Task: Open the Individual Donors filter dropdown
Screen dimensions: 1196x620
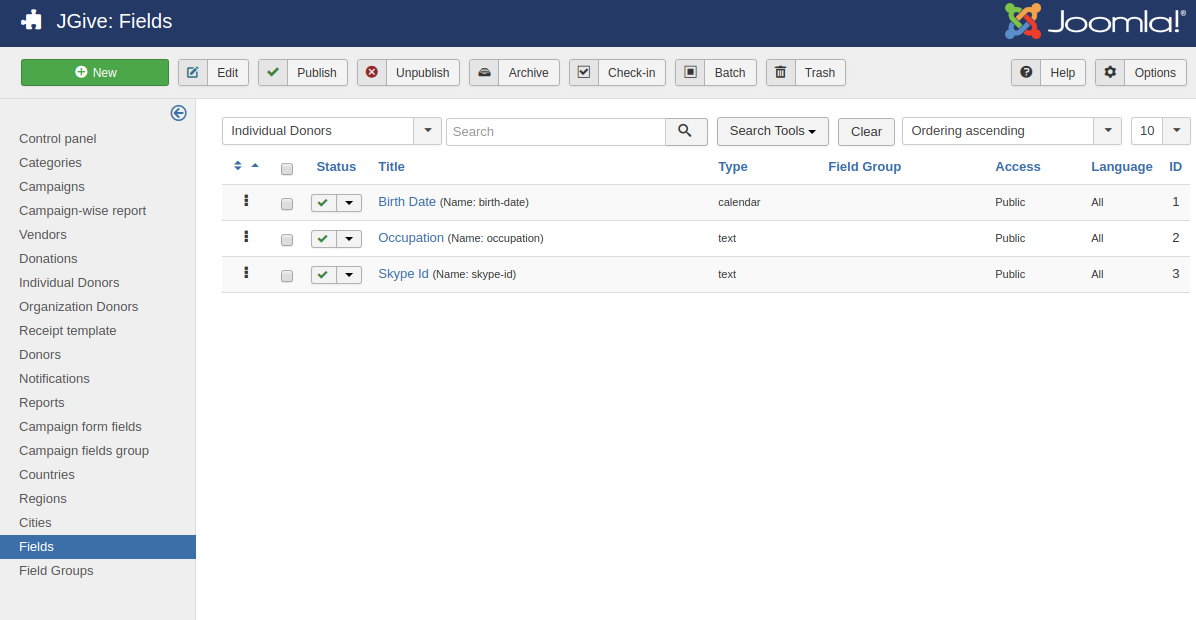Action: tap(331, 131)
